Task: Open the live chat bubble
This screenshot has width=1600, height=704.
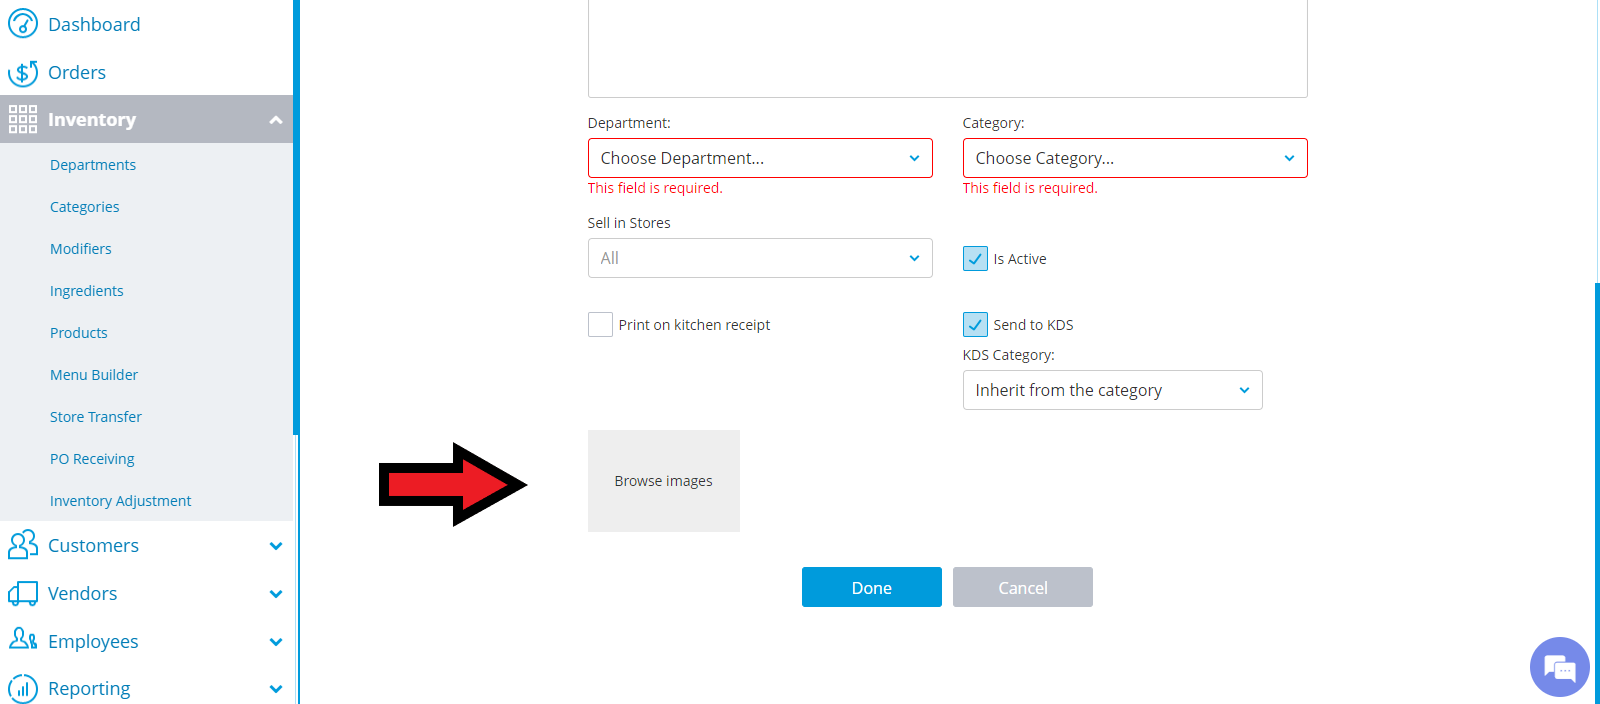Action: (x=1559, y=667)
